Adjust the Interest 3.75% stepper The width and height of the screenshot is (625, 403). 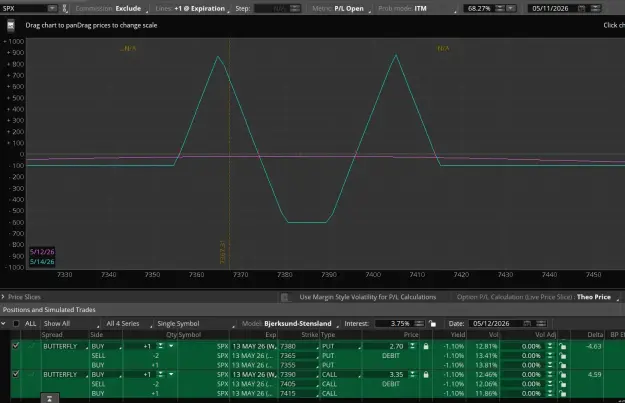point(419,323)
